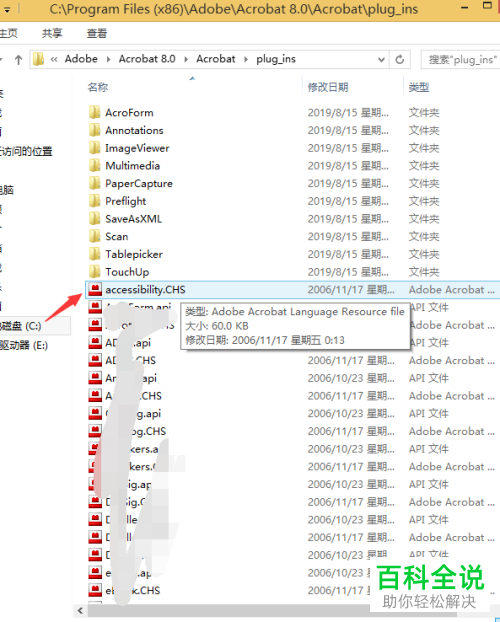Open the address bar history dropdown
This screenshot has width=500, height=622.
[381, 60]
